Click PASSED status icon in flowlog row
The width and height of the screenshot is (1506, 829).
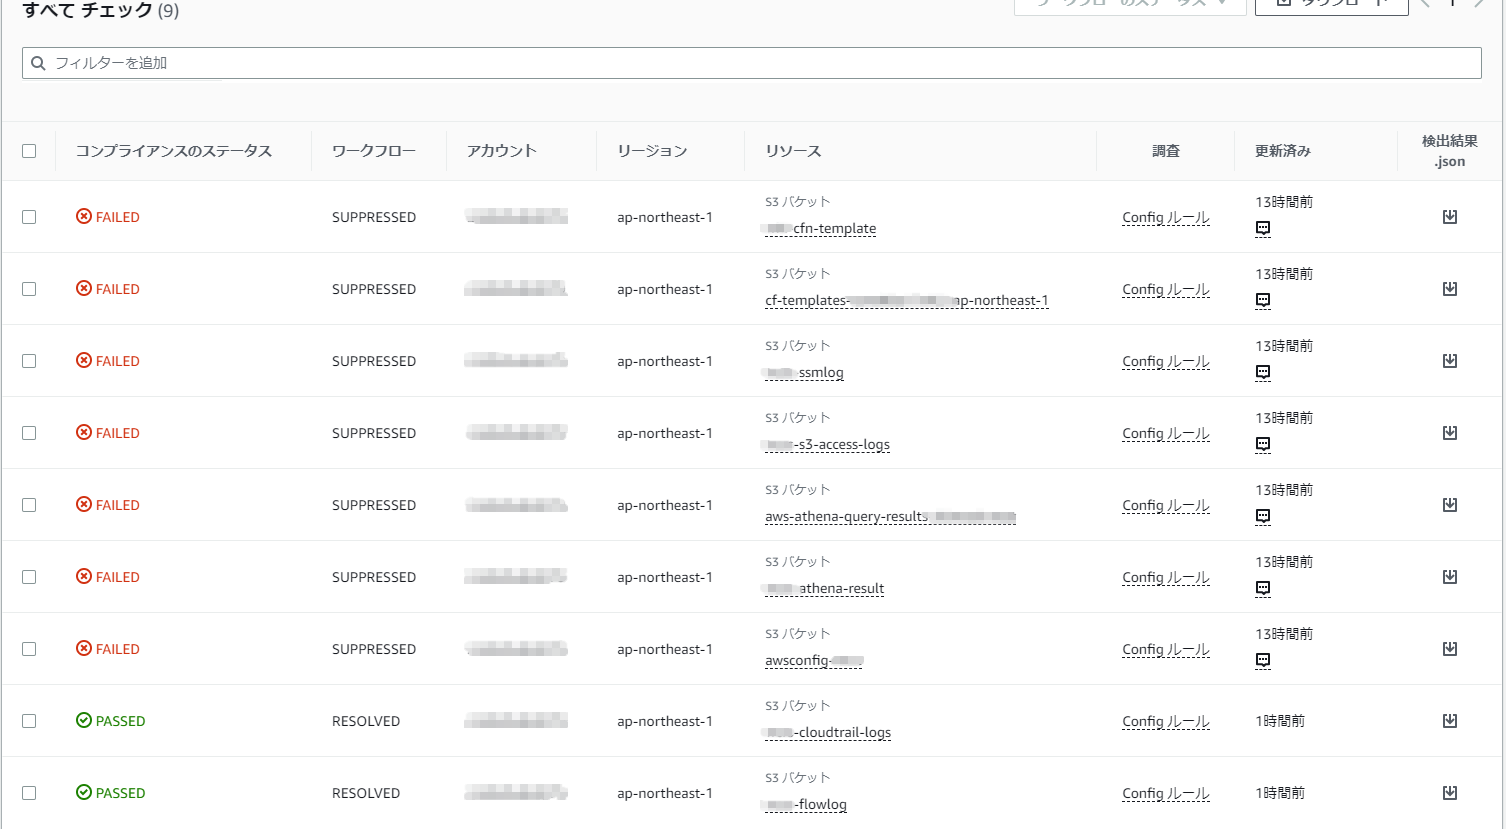84,793
